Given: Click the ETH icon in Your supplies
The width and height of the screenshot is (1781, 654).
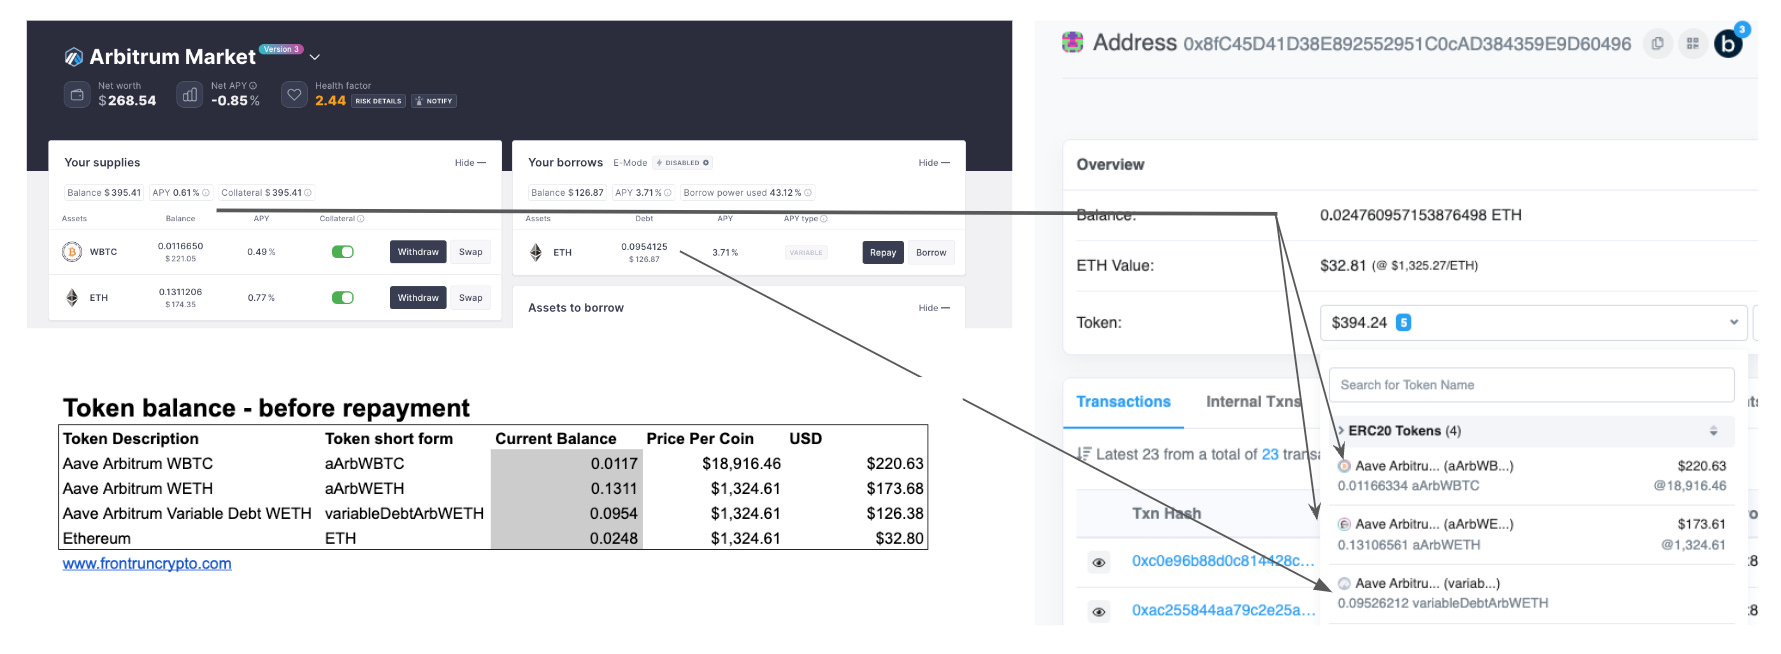Looking at the screenshot, I should pos(72,298).
